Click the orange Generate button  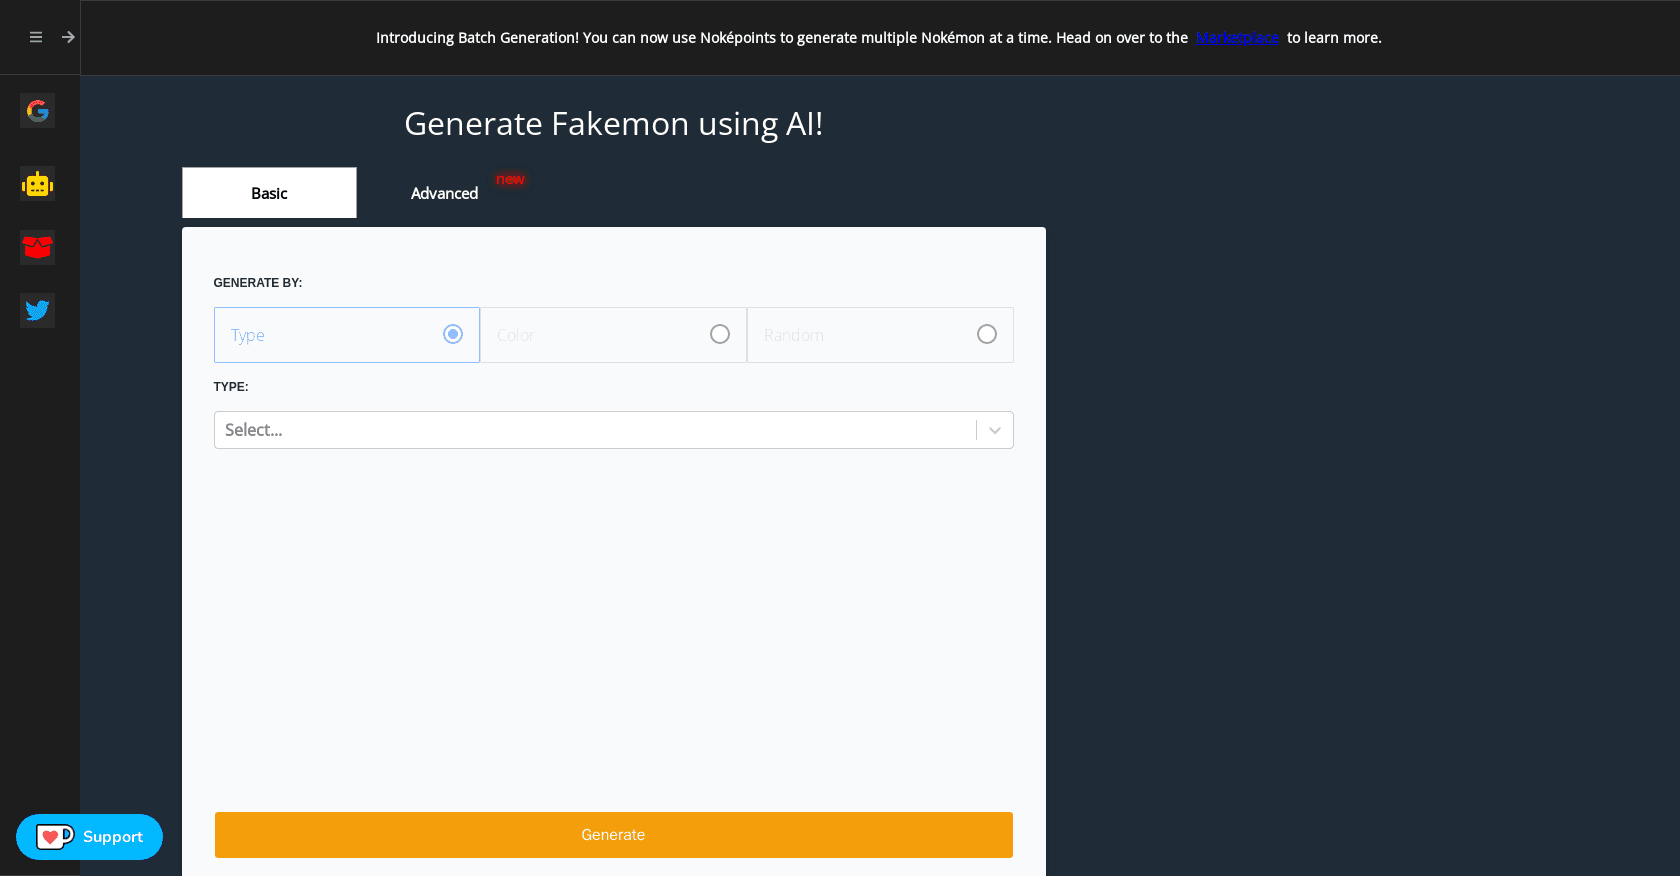[x=614, y=835]
